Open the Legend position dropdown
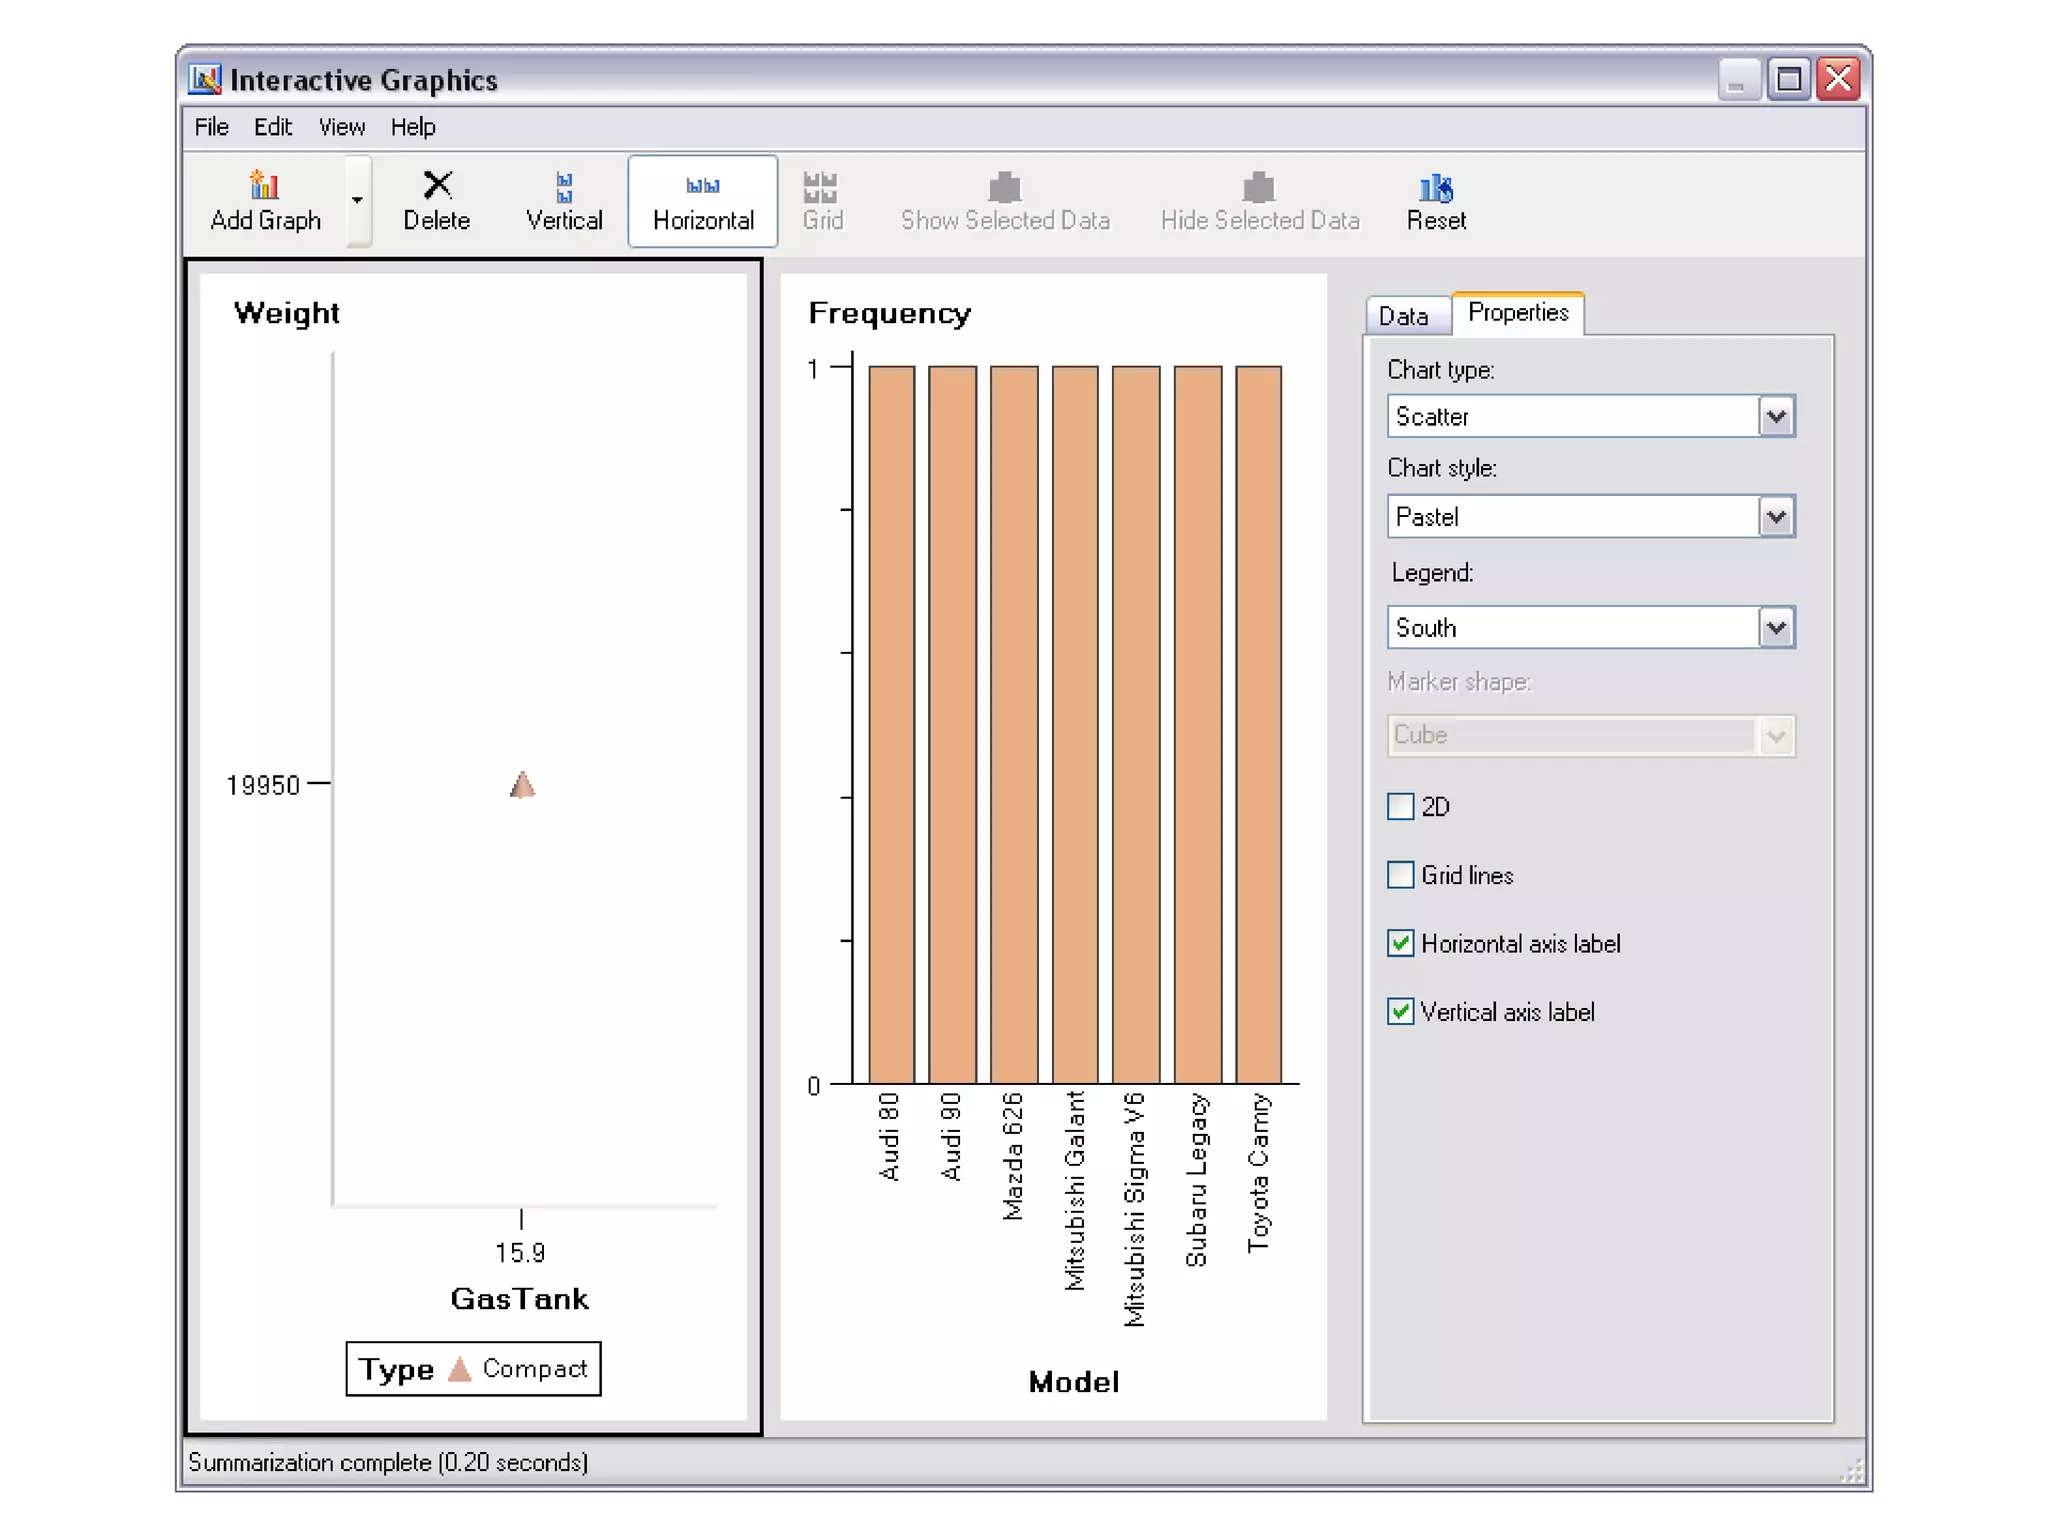The width and height of the screenshot is (2048, 1536). click(1776, 628)
